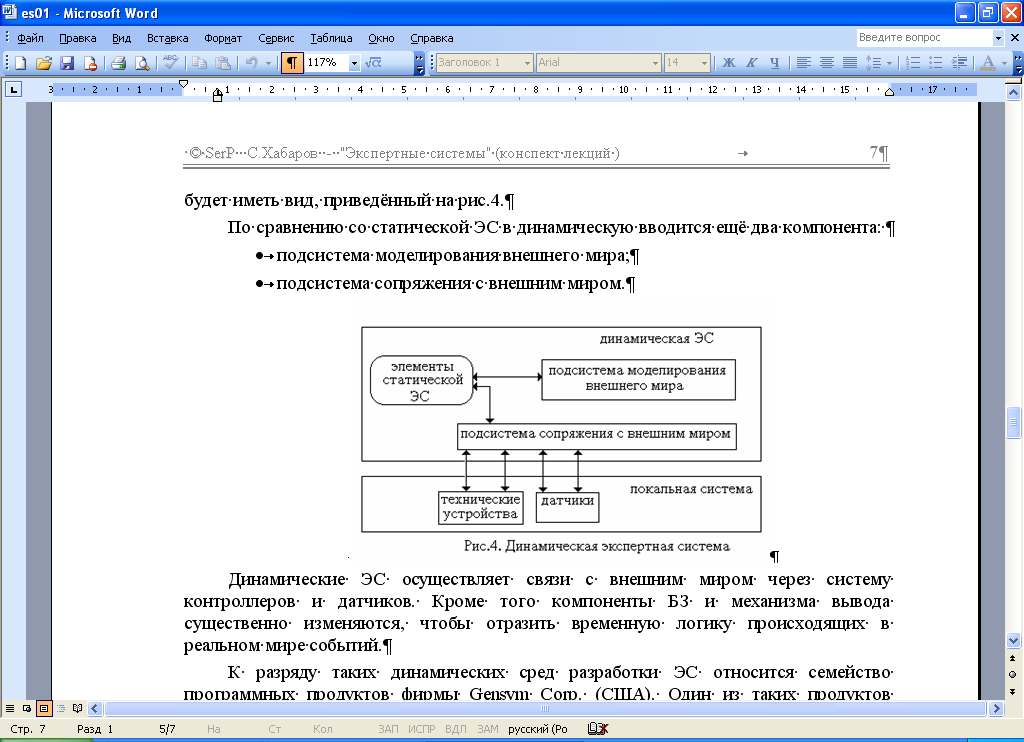This screenshot has width=1024, height=742.
Task: Print the document with the printer icon
Action: point(118,63)
